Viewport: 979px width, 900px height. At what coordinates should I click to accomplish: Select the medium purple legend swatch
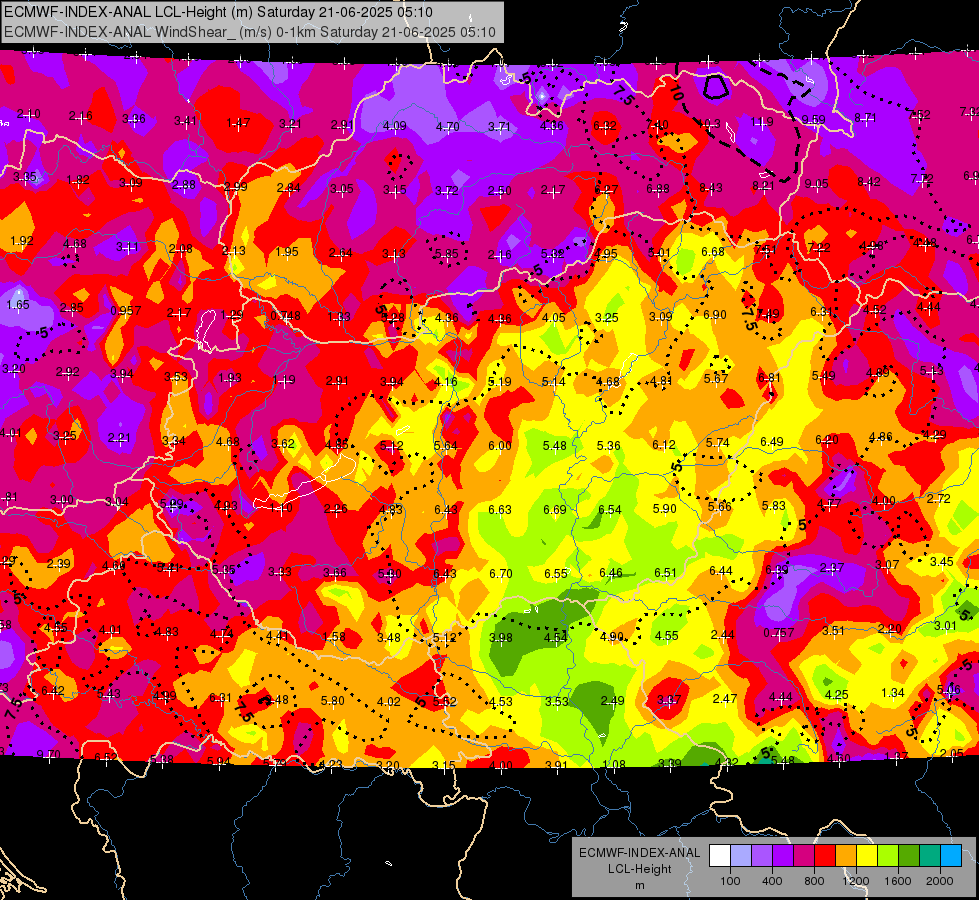[762, 856]
